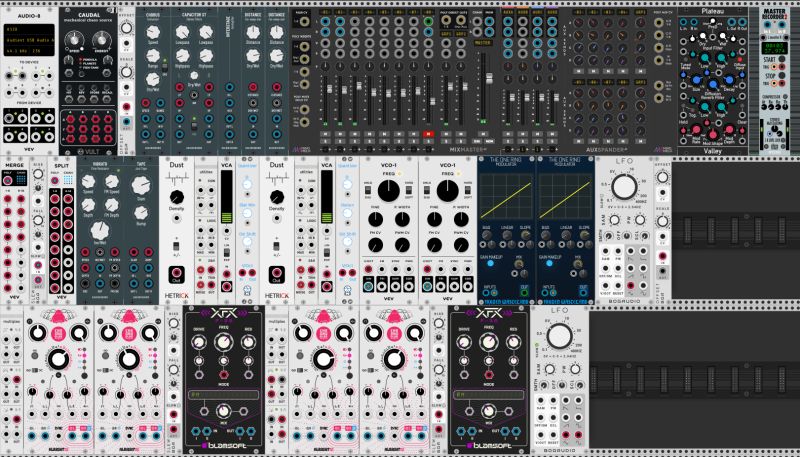
Task: Click the Tape Bump knob
Action: (141, 212)
